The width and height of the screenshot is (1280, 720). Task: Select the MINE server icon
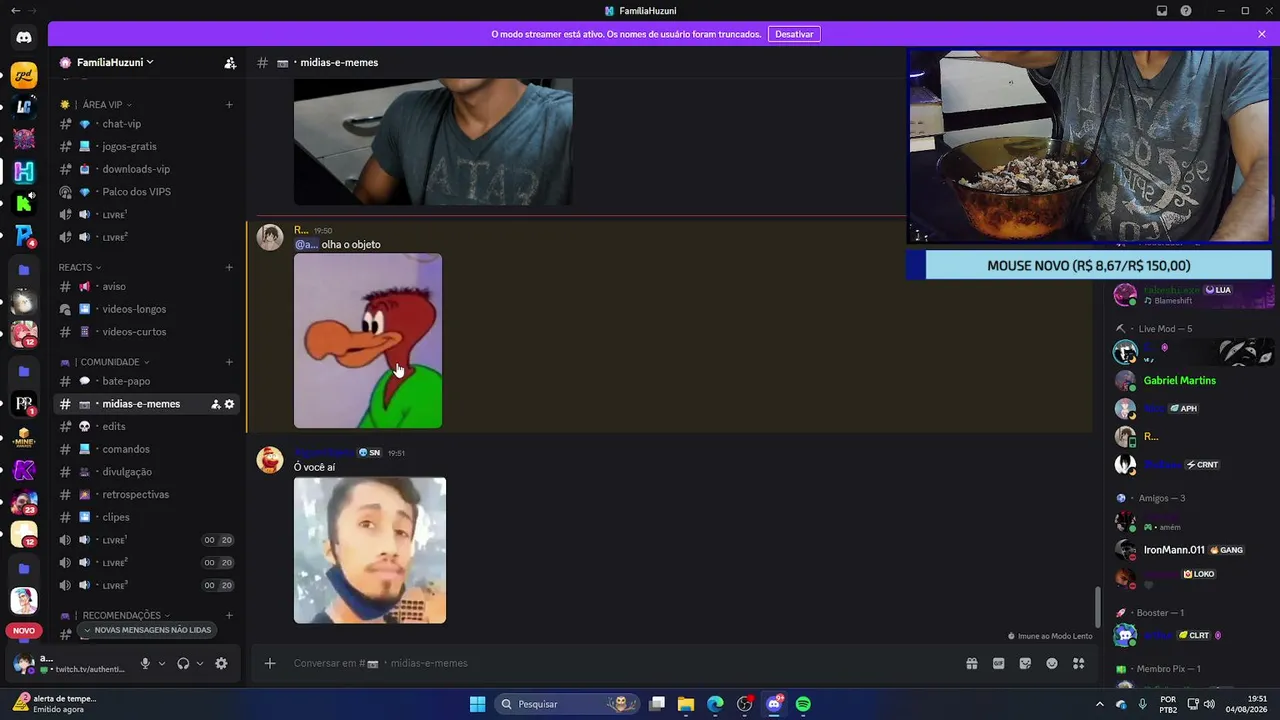(x=24, y=438)
